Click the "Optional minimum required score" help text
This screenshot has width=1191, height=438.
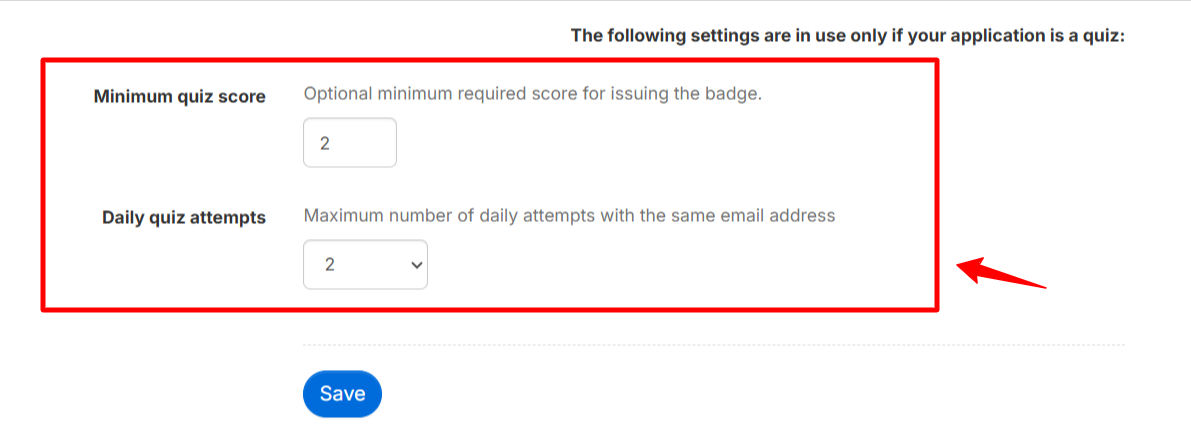[532, 95]
